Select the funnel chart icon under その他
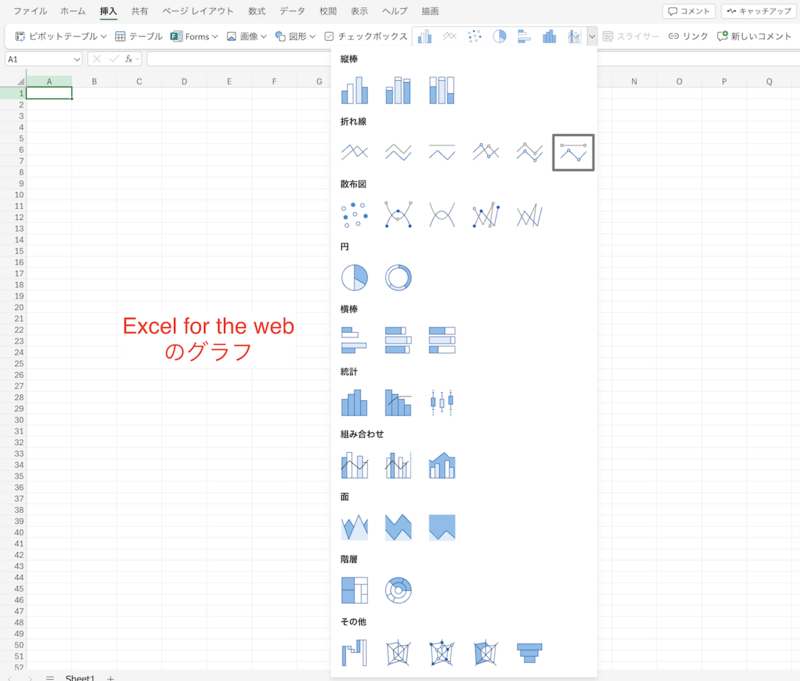This screenshot has height=681, width=800. click(x=529, y=652)
